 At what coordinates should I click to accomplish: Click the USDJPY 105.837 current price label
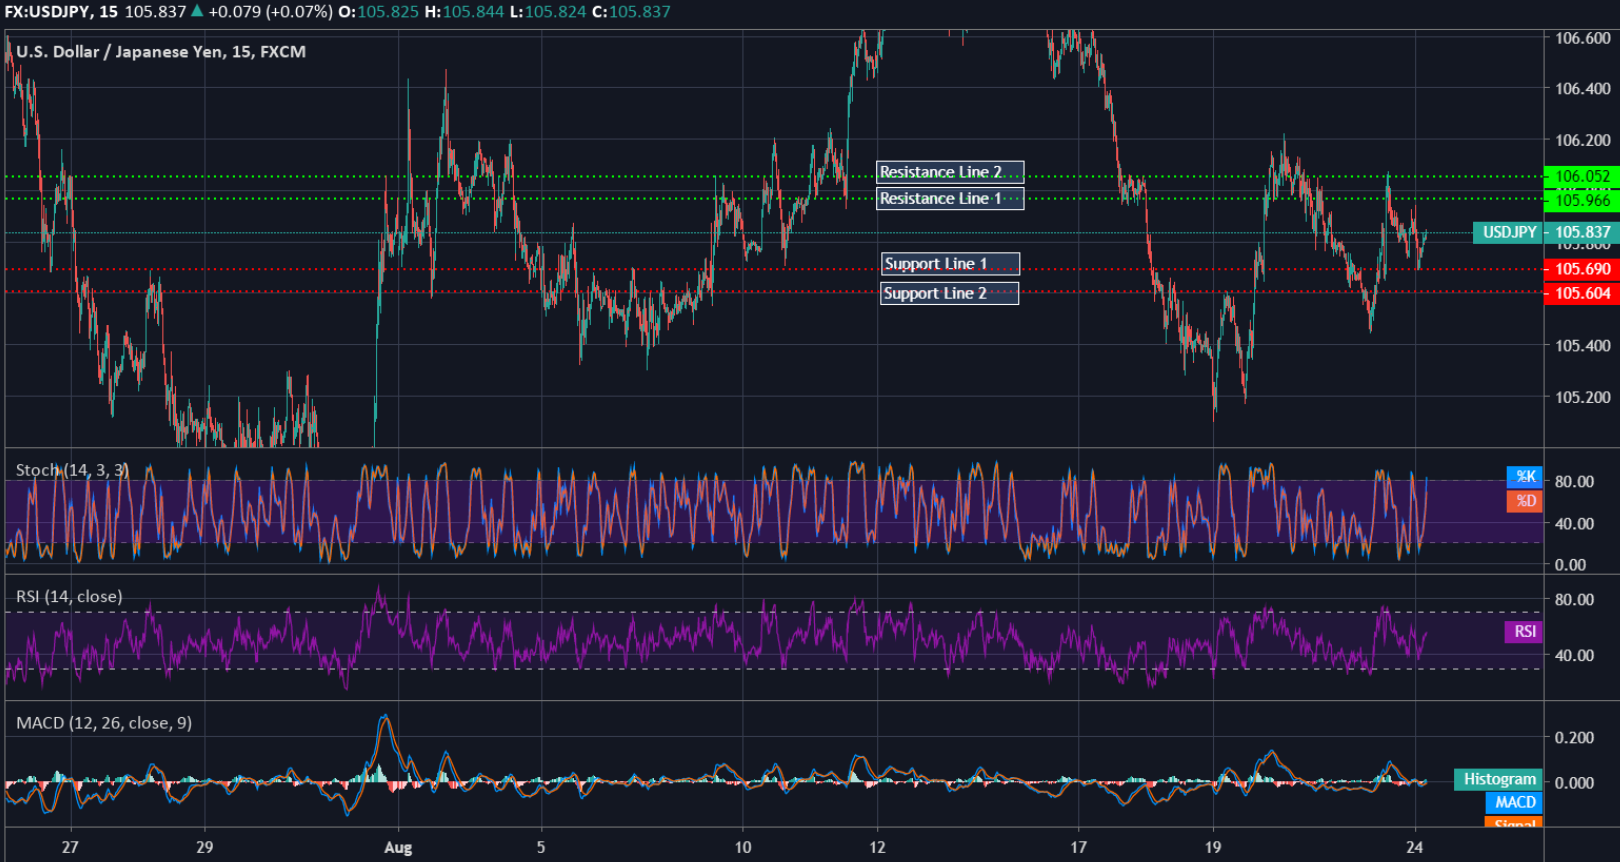pos(1546,232)
